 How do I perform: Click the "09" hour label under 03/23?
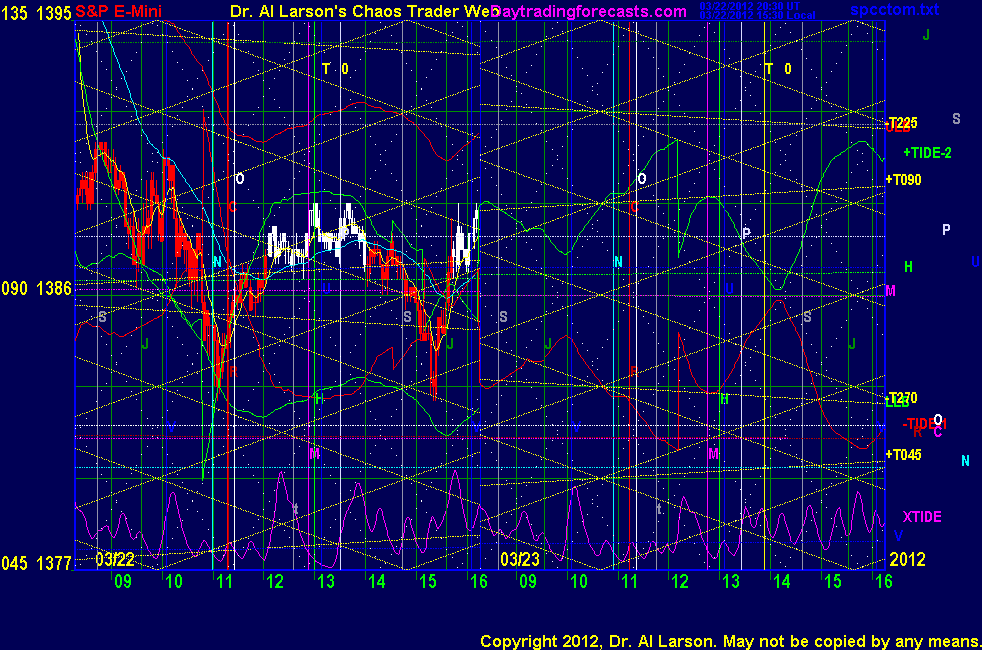[x=528, y=582]
